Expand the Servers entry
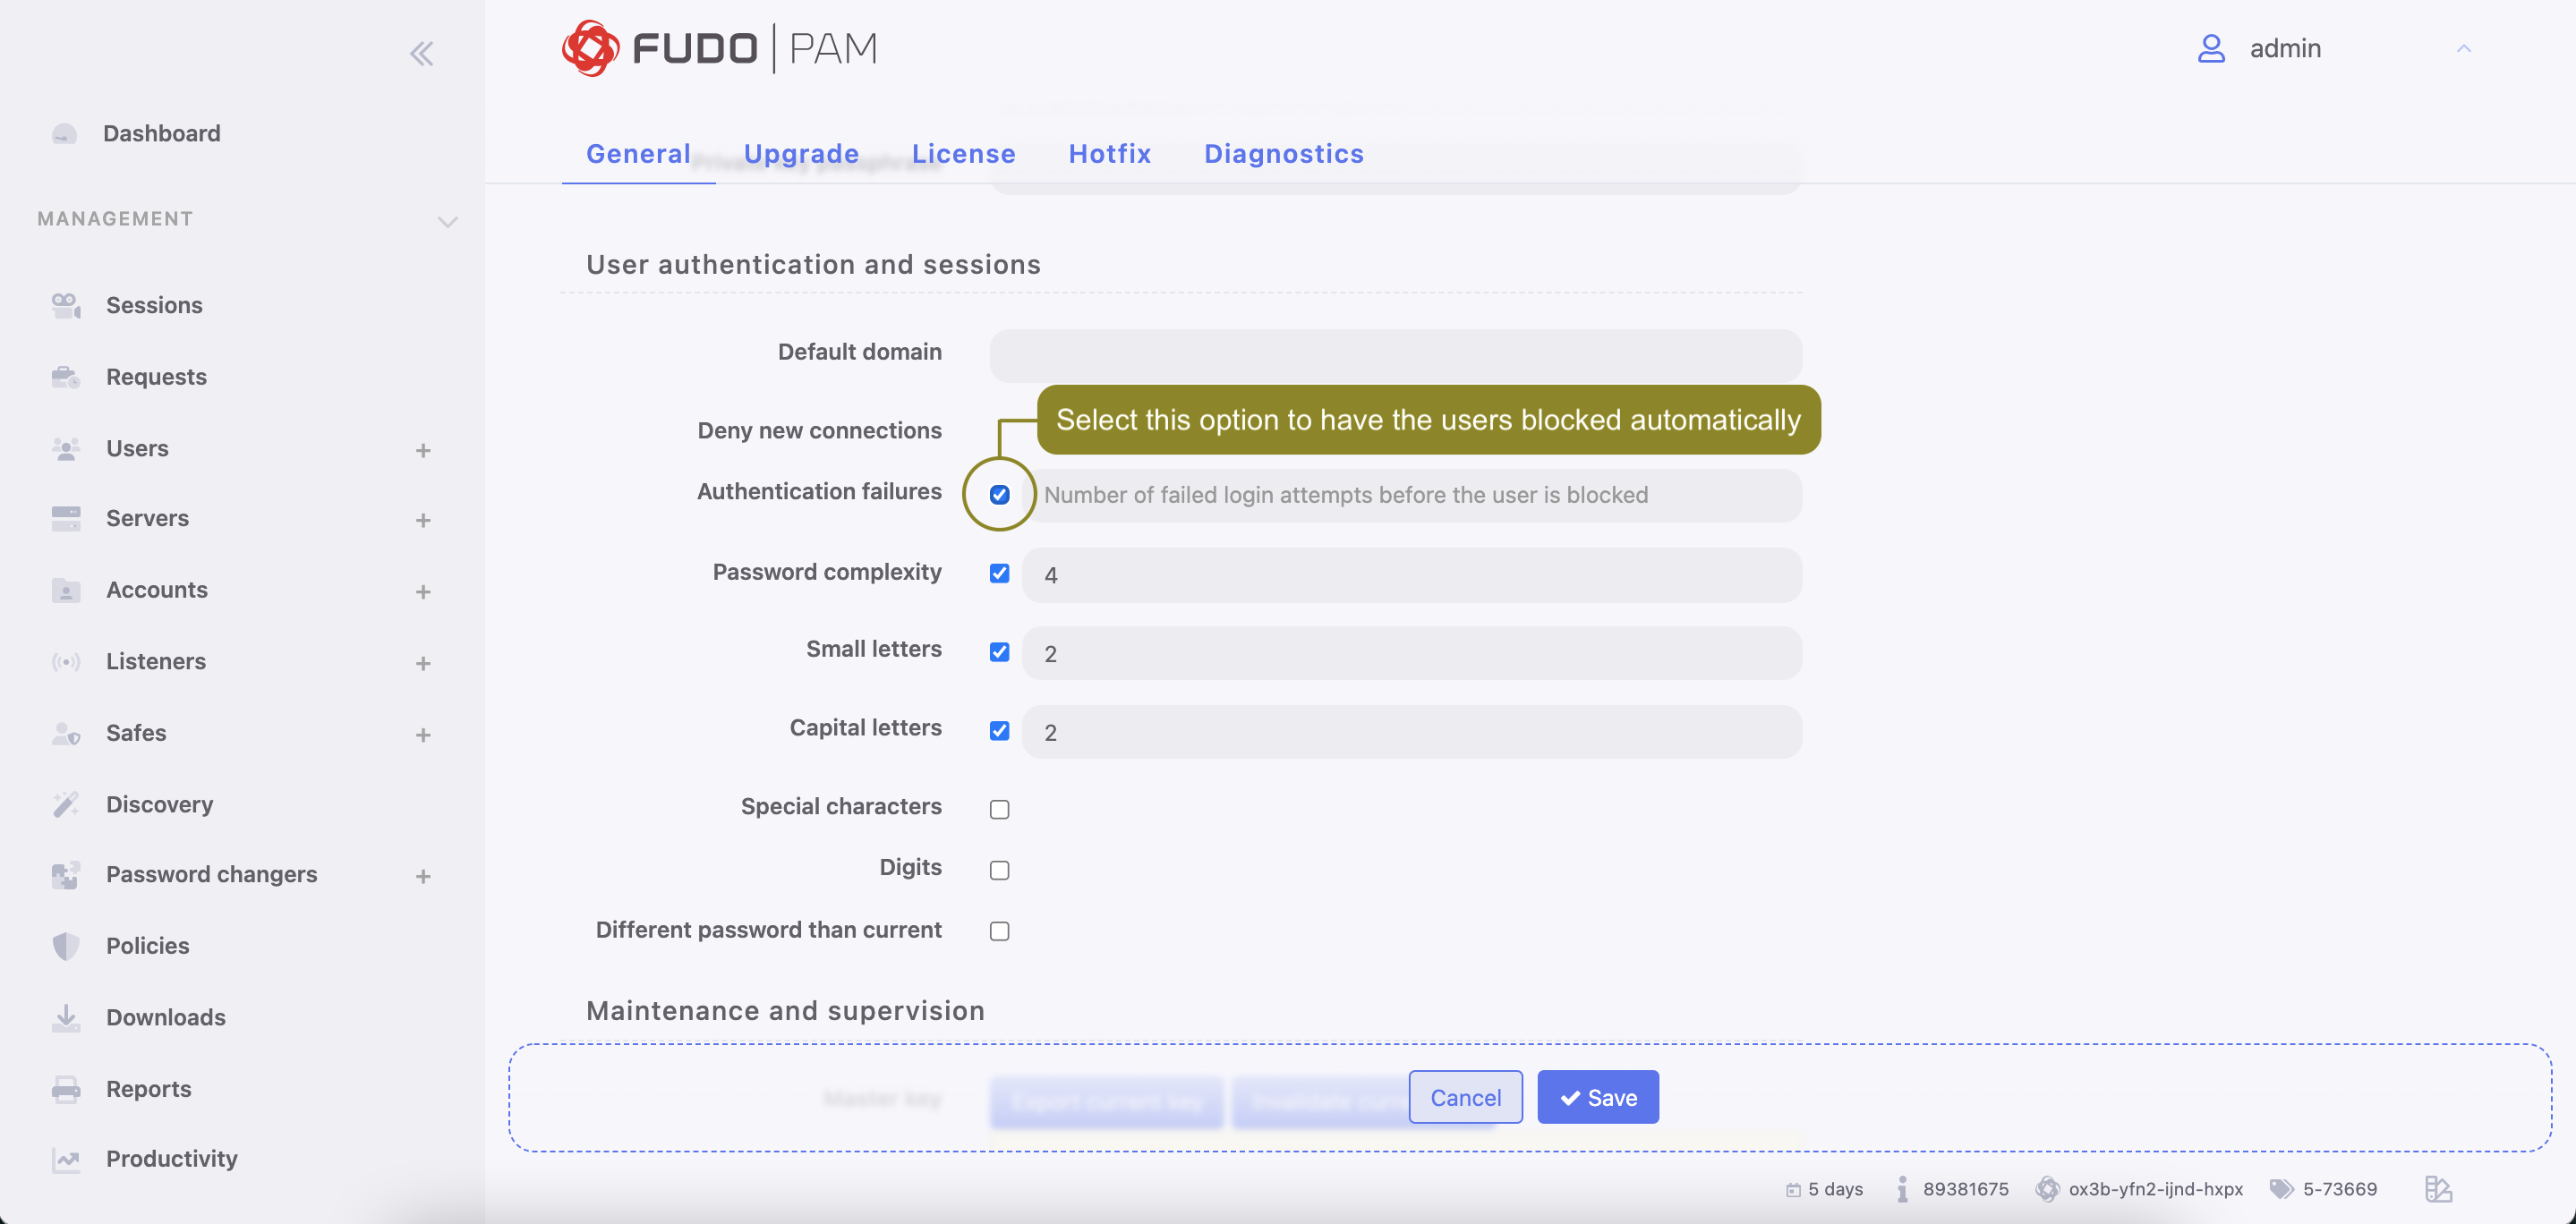 tap(423, 520)
